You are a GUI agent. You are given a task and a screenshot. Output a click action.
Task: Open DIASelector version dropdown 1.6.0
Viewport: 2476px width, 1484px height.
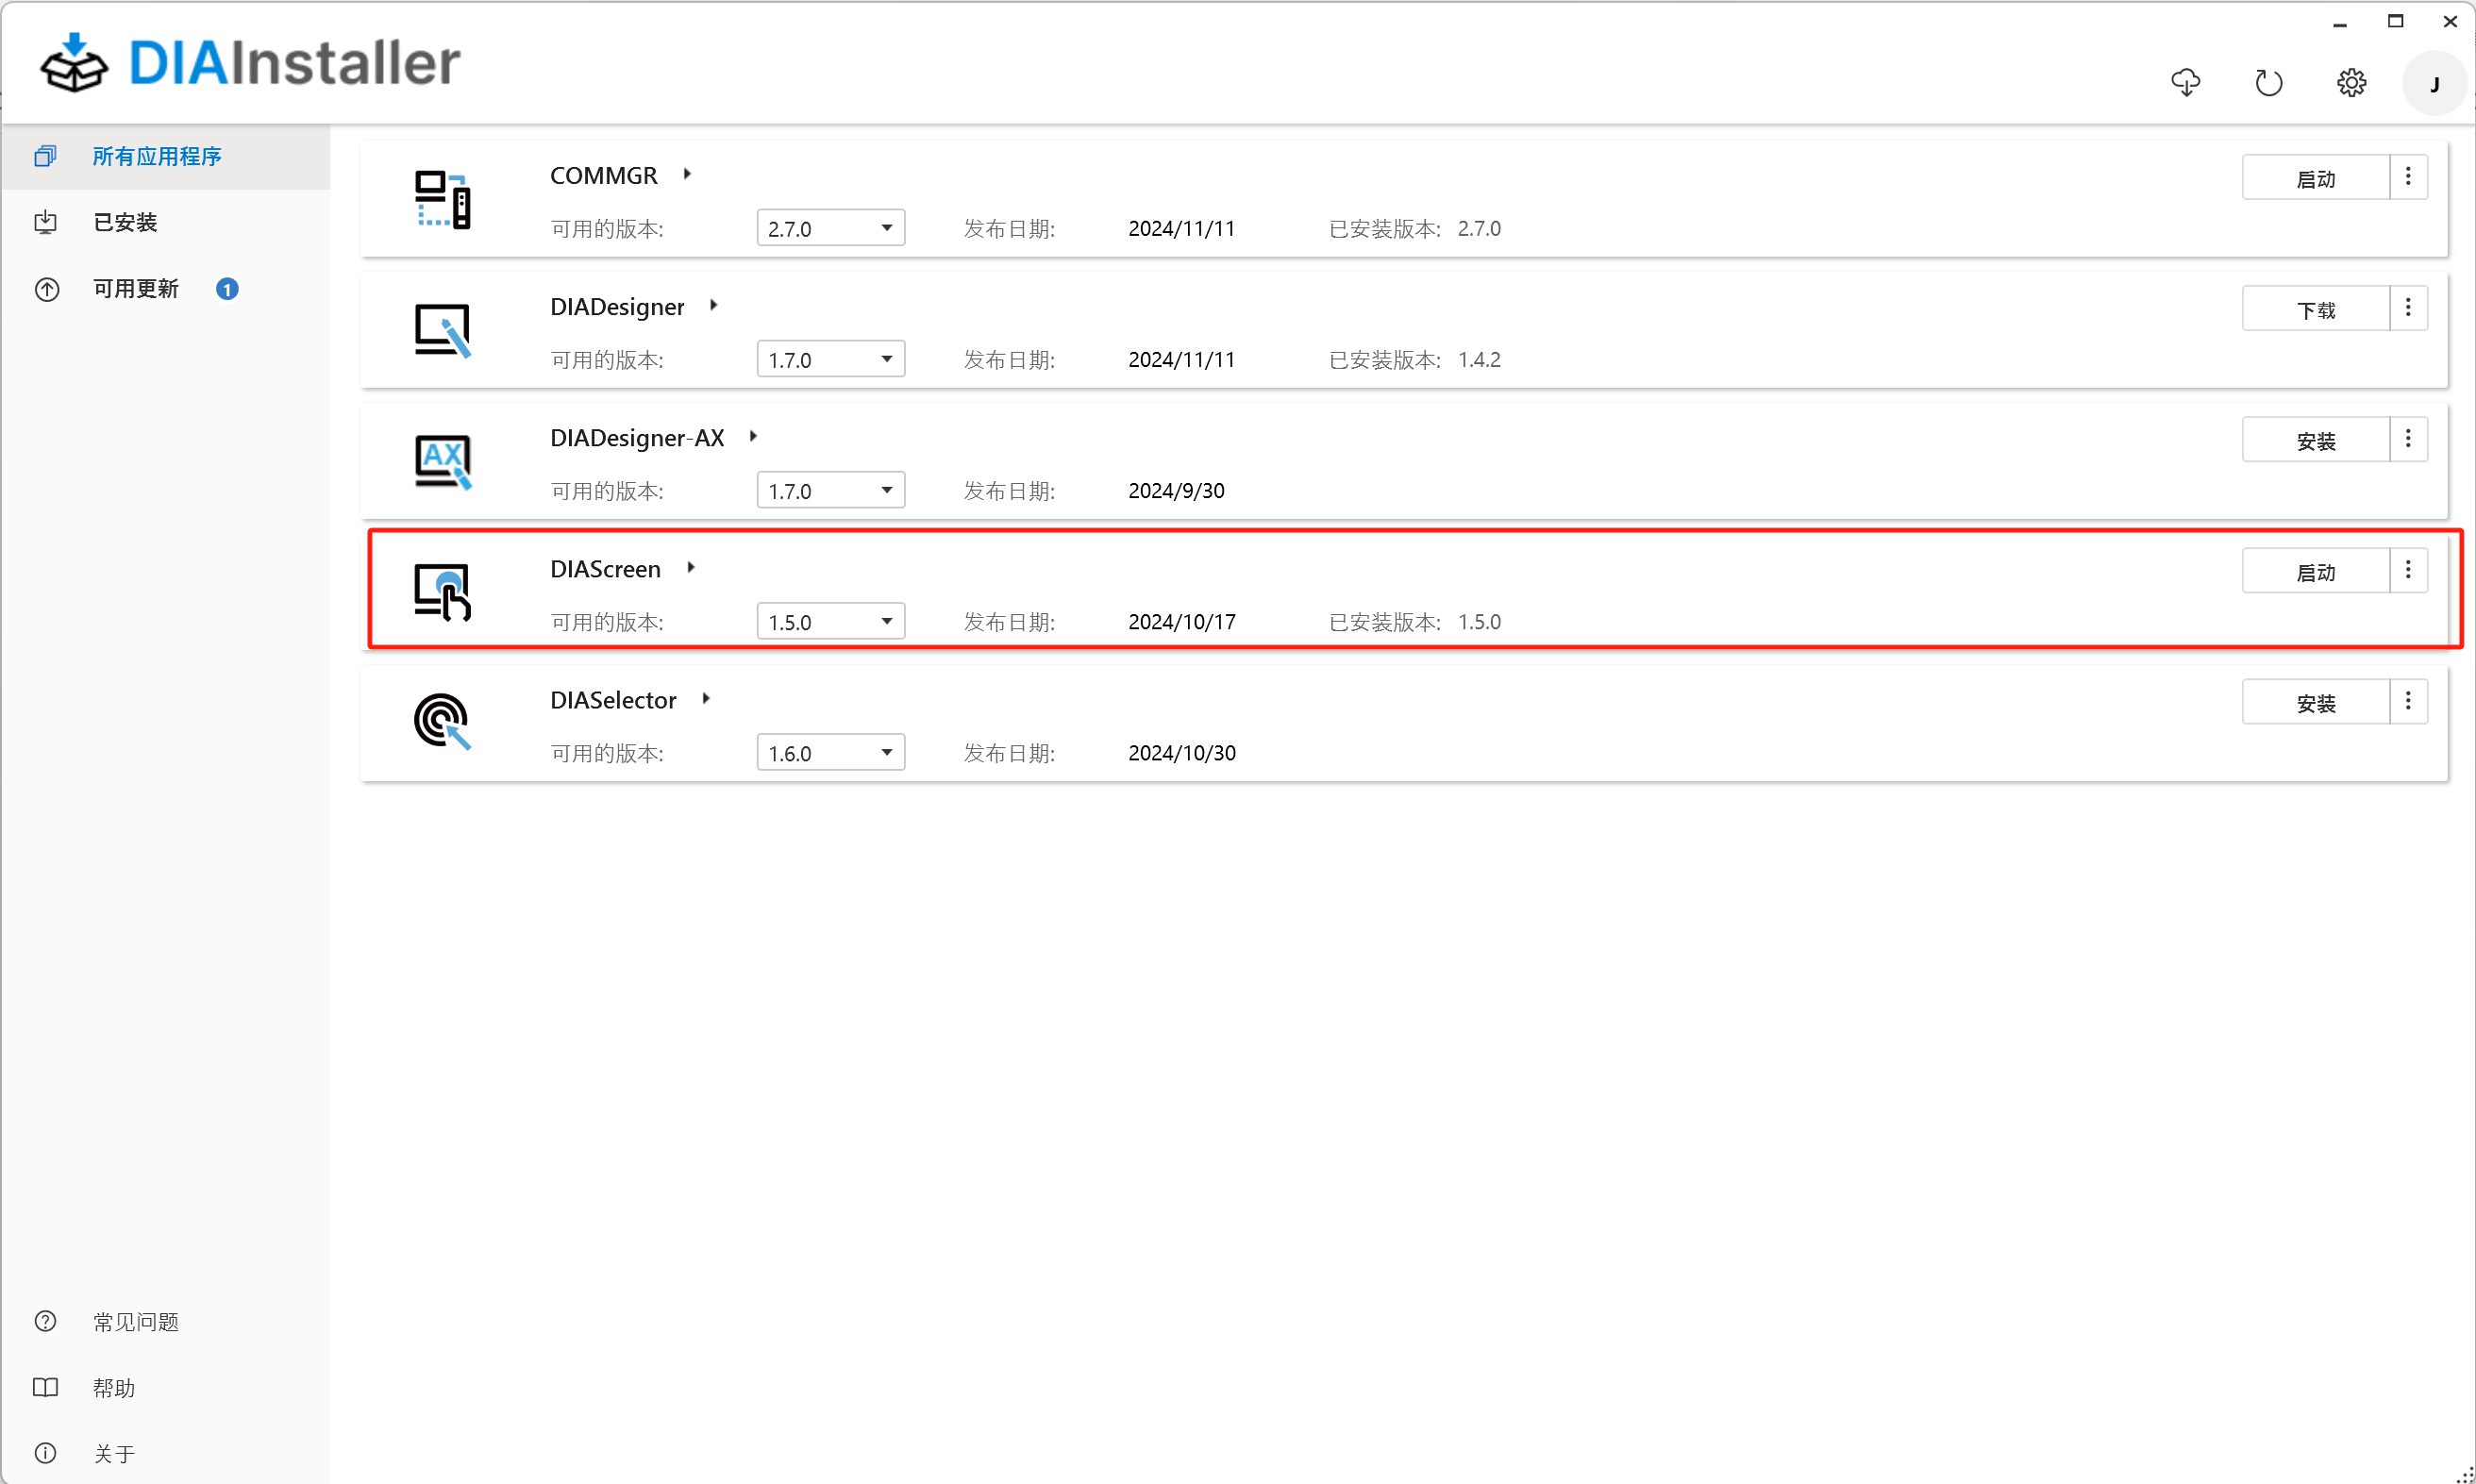point(830,752)
